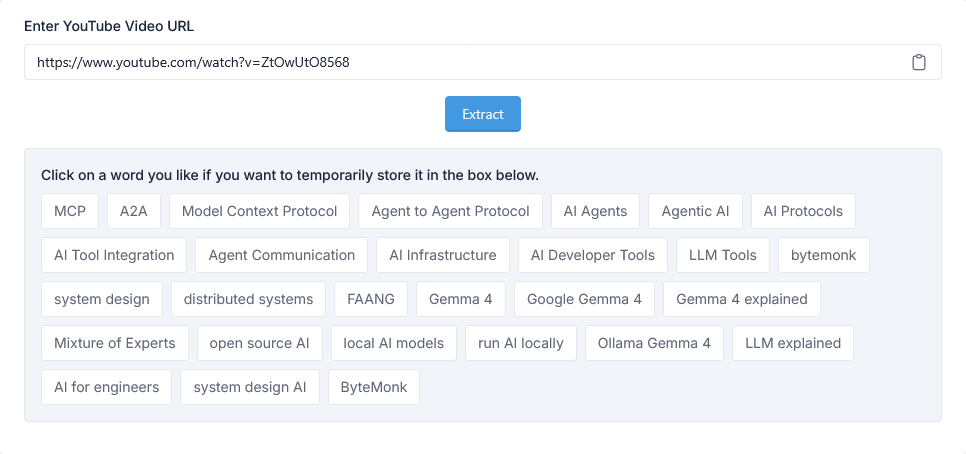Select the capitalized ByteMonk tag
This screenshot has width=966, height=454.
click(x=373, y=387)
